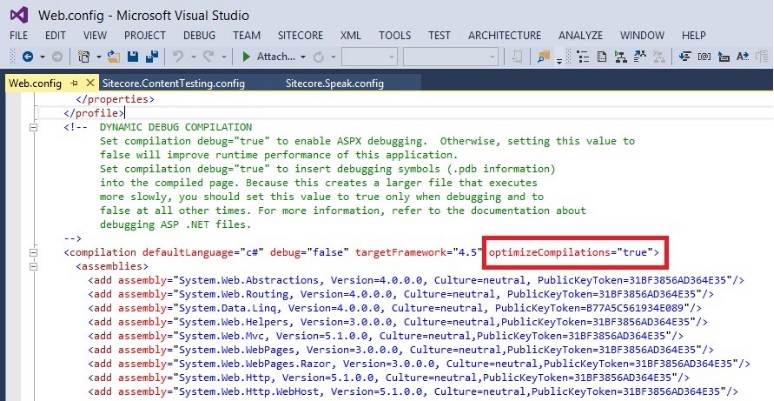Click the targetFramework="4.5" attribute
Image resolution: width=774 pixels, height=401 pixels.
[419, 253]
